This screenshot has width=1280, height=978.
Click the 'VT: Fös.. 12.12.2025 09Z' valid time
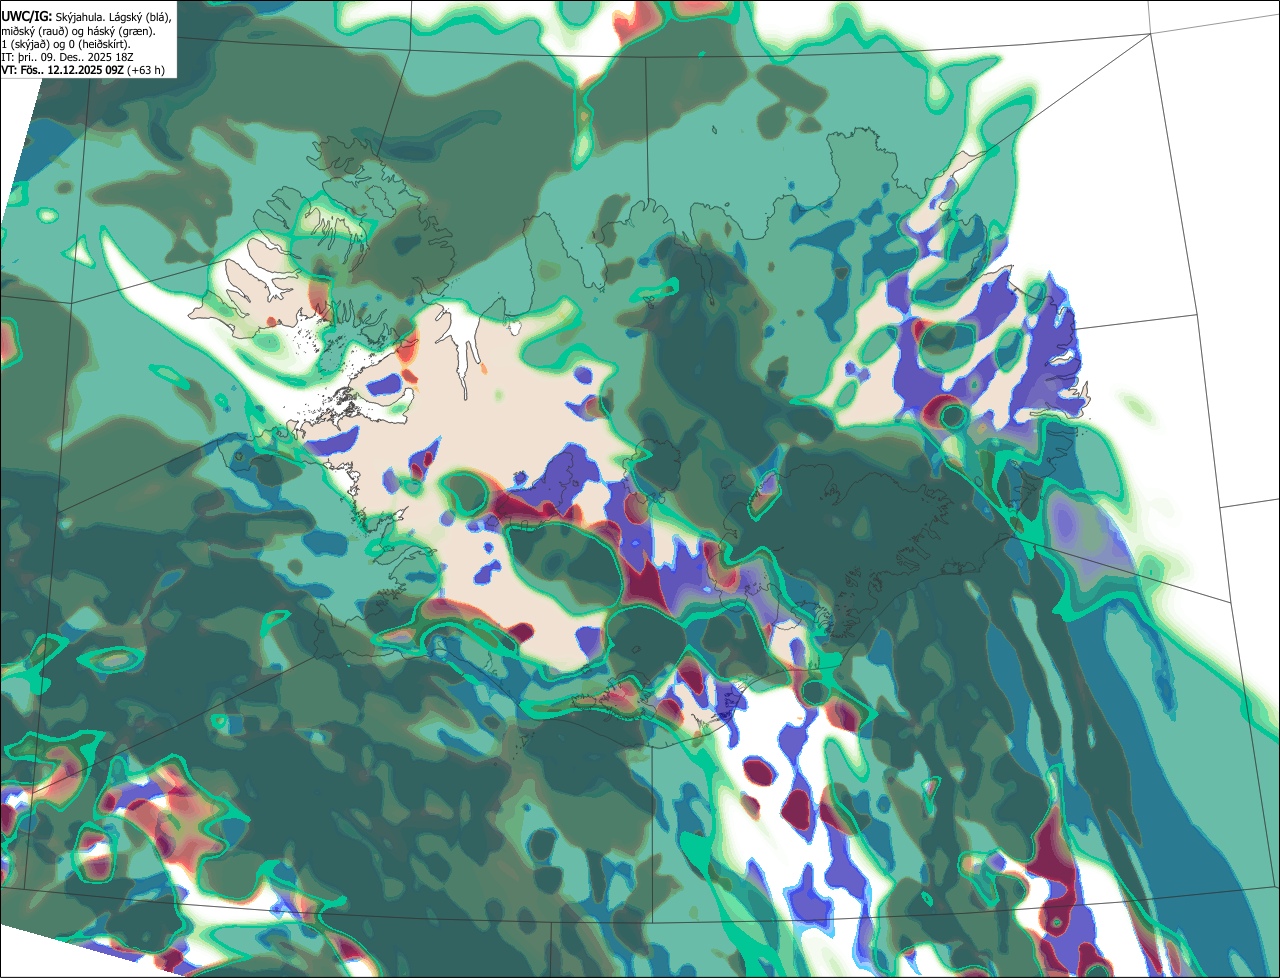point(63,70)
